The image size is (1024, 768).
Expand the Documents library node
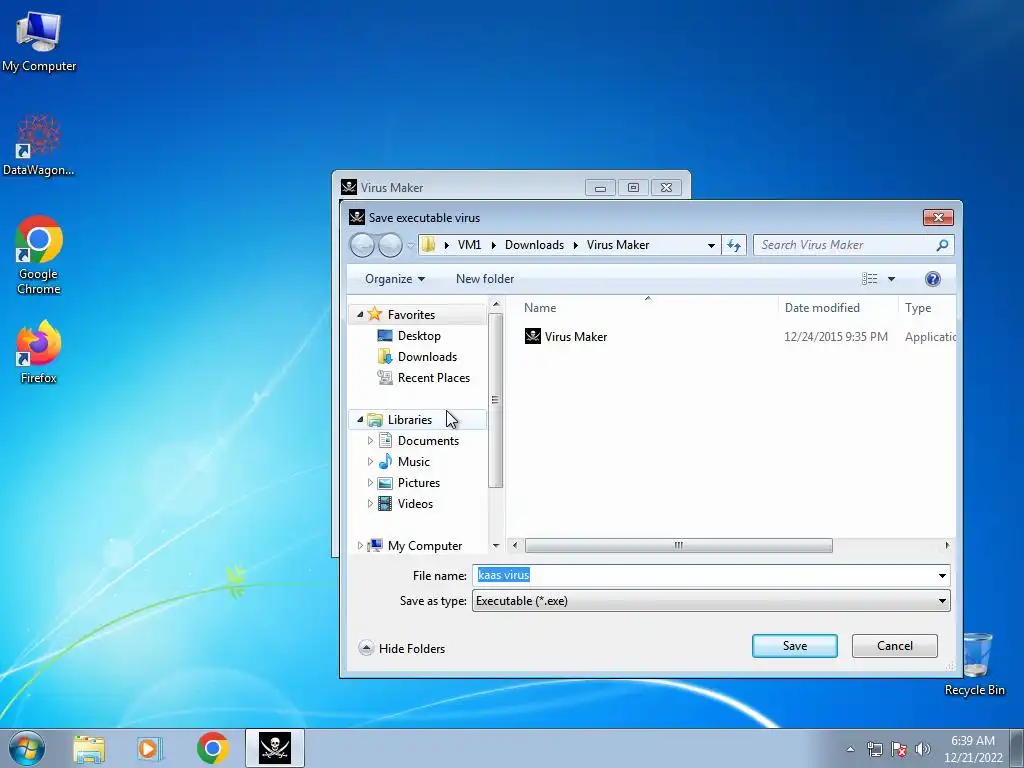(370, 441)
